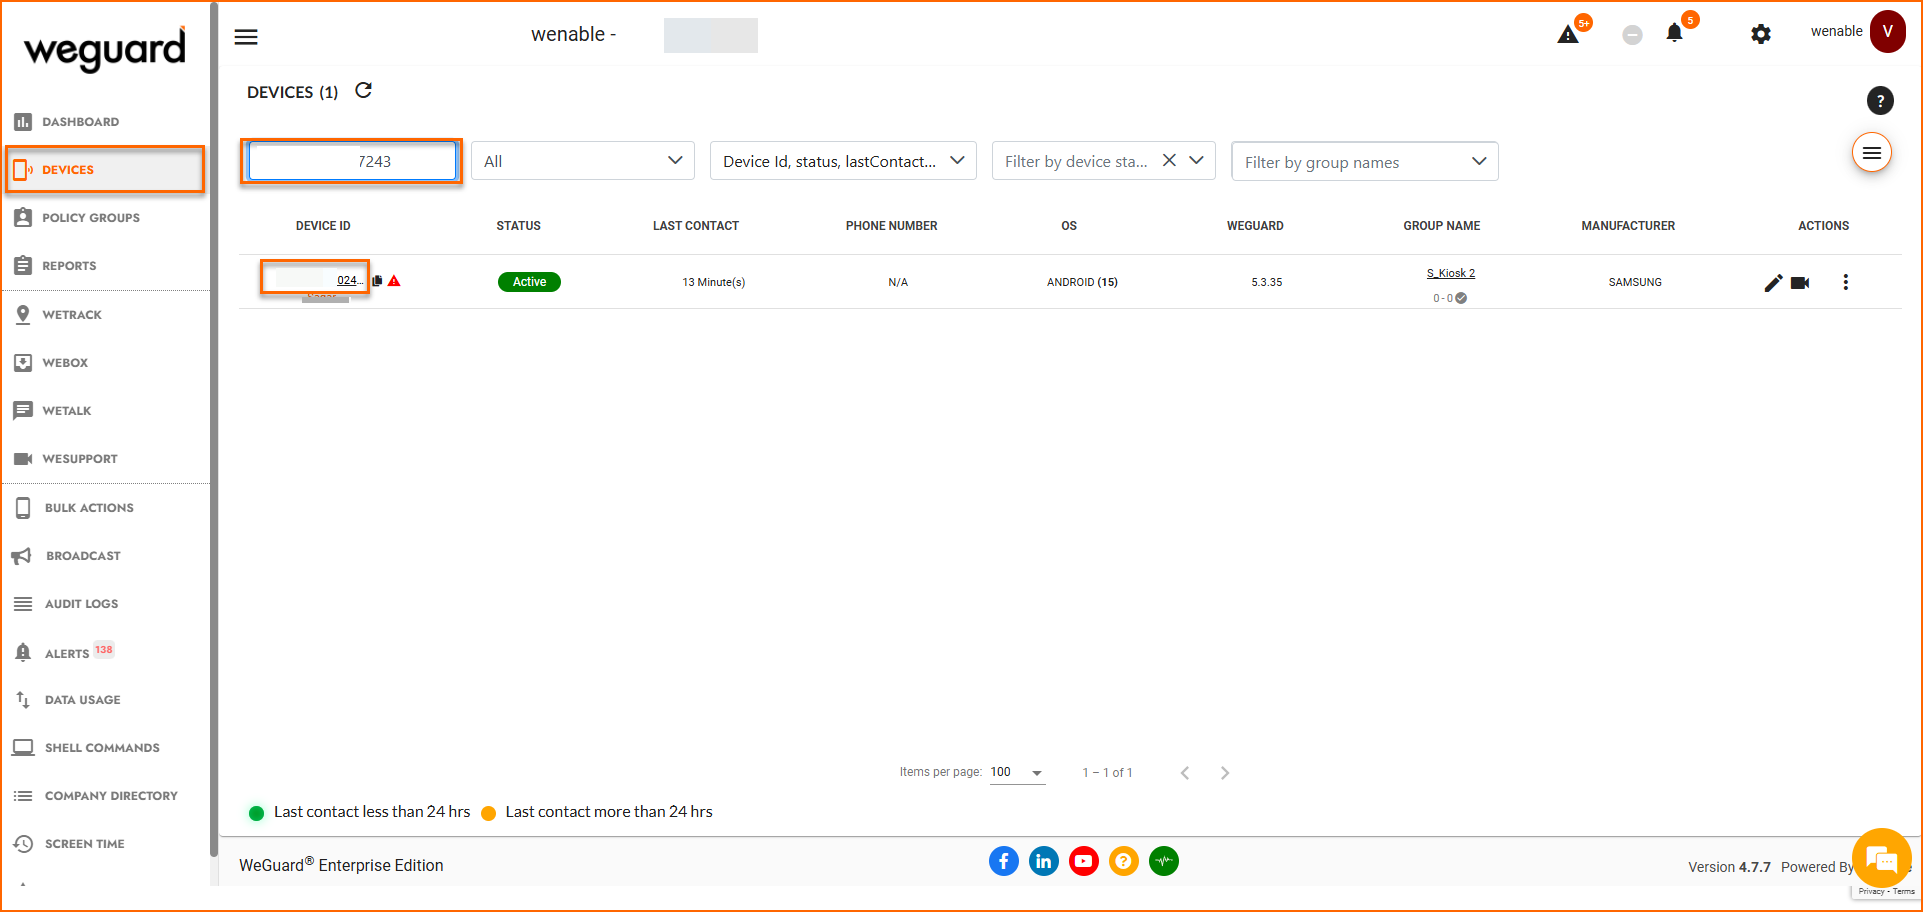Open the LinkedIn link icon
The height and width of the screenshot is (912, 1923).
pos(1044,861)
